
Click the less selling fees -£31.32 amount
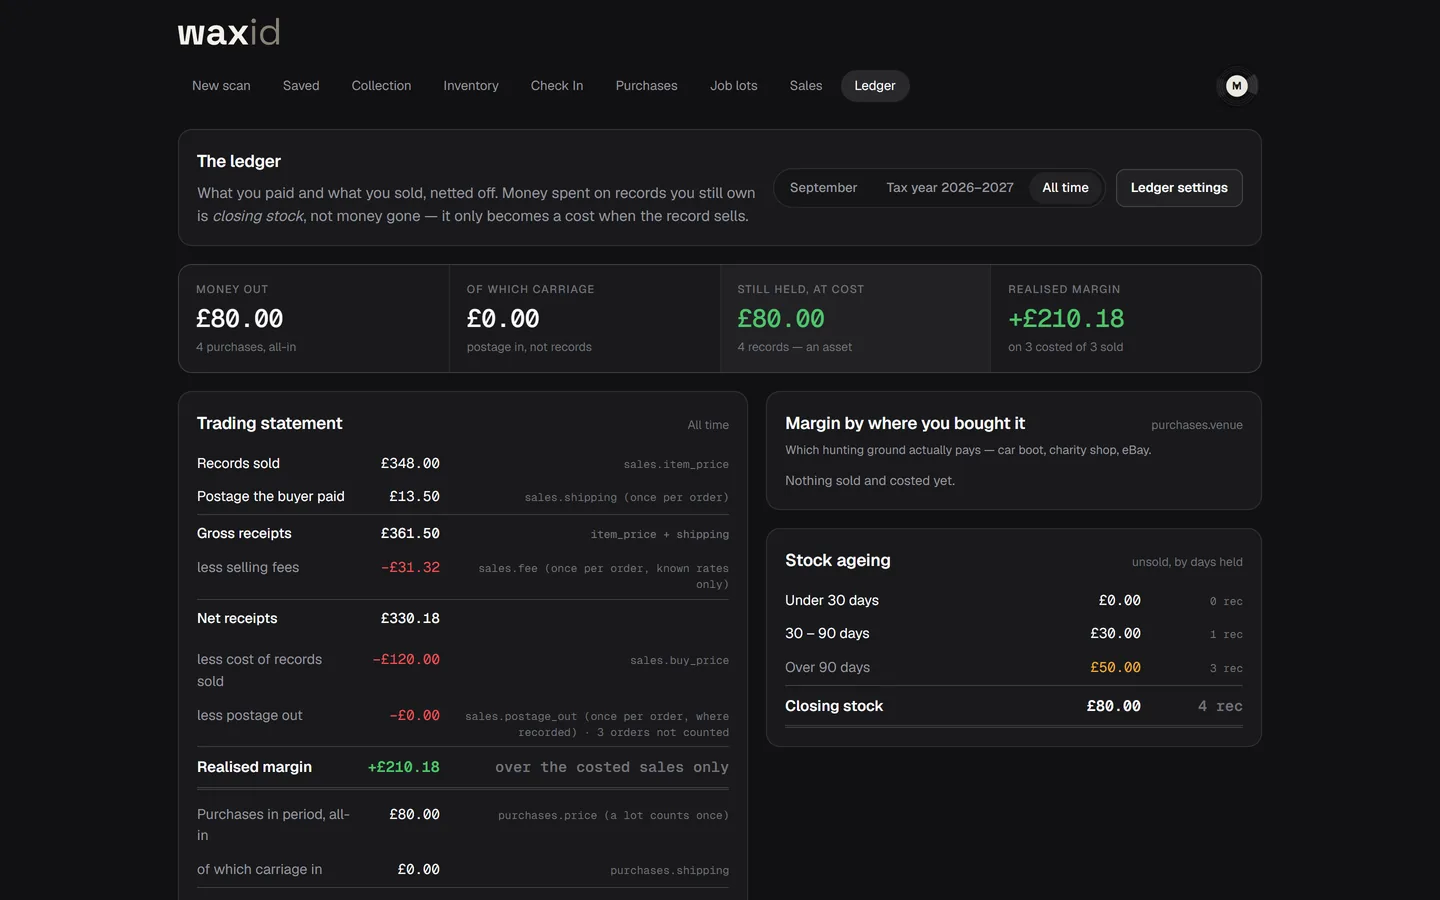(410, 568)
